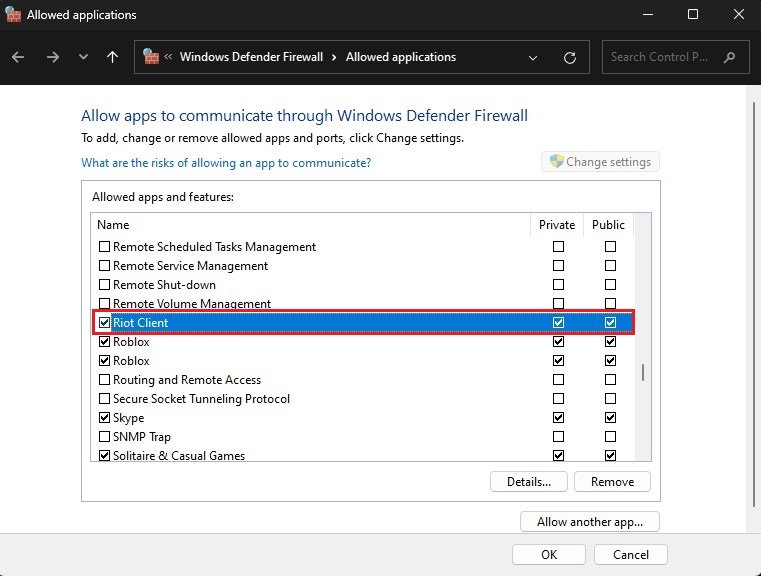Click the double-chevron in address bar path

pos(169,57)
